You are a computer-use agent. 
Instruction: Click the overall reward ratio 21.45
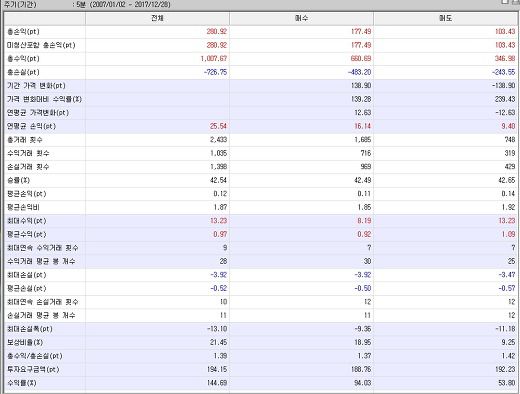(218, 342)
